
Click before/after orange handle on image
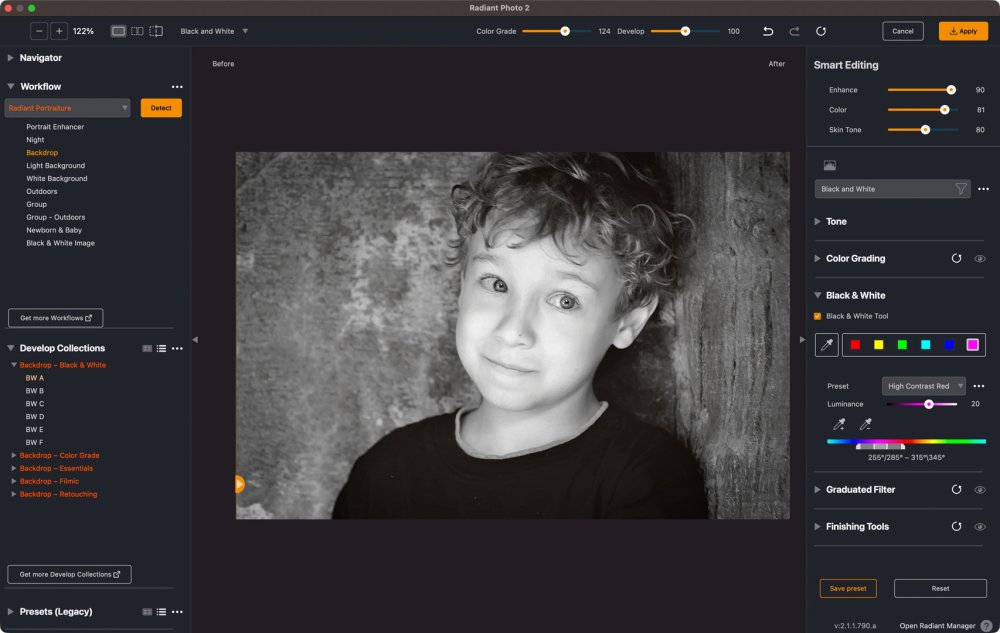239,484
